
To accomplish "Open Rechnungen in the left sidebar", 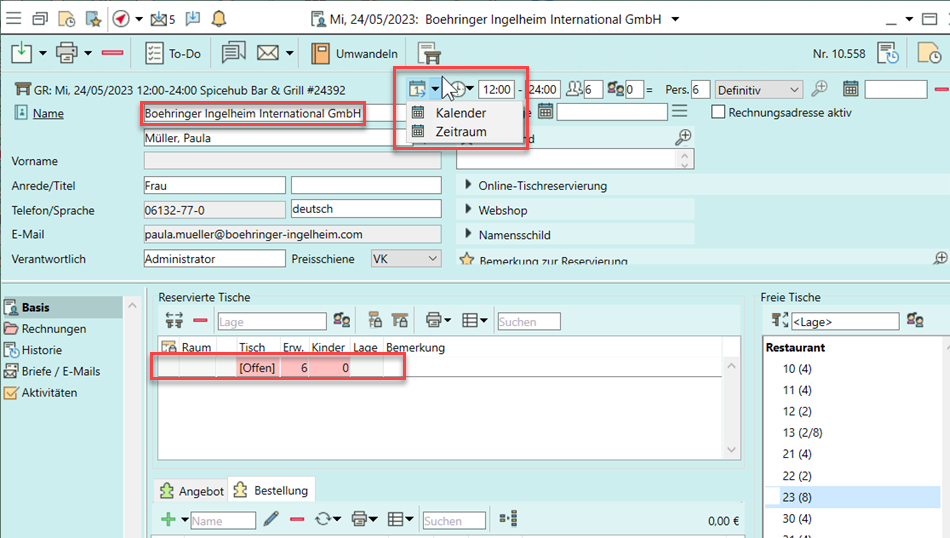I will point(53,329).
